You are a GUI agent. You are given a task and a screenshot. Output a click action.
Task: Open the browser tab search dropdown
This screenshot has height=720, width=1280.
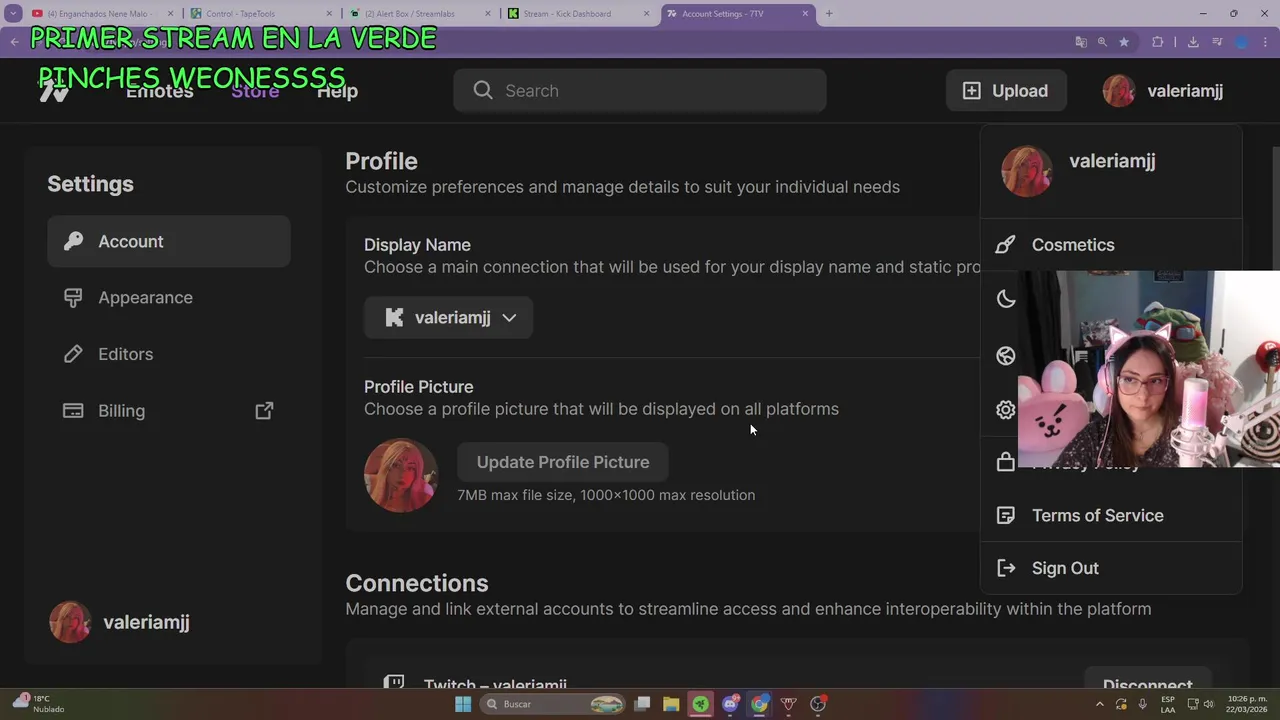click(13, 14)
